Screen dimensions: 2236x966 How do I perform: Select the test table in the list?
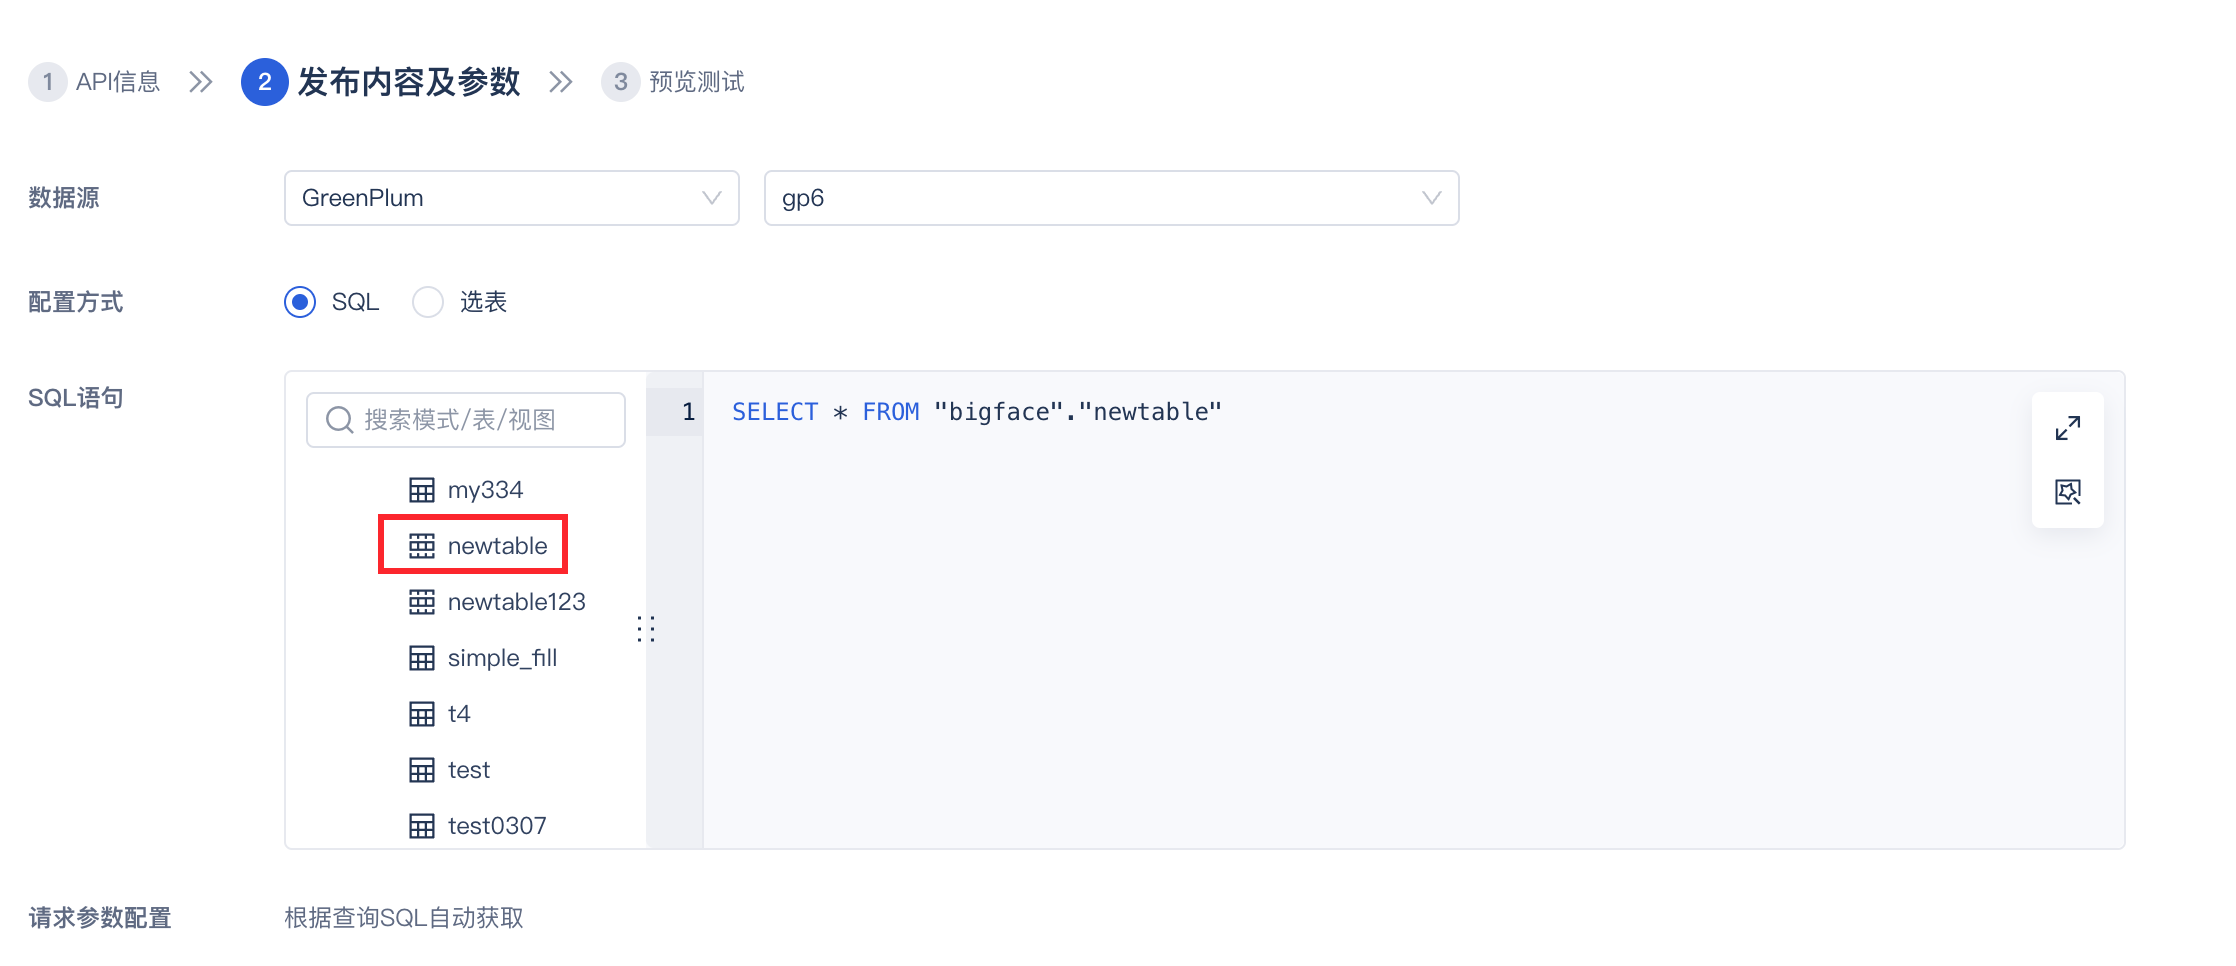[x=468, y=770]
